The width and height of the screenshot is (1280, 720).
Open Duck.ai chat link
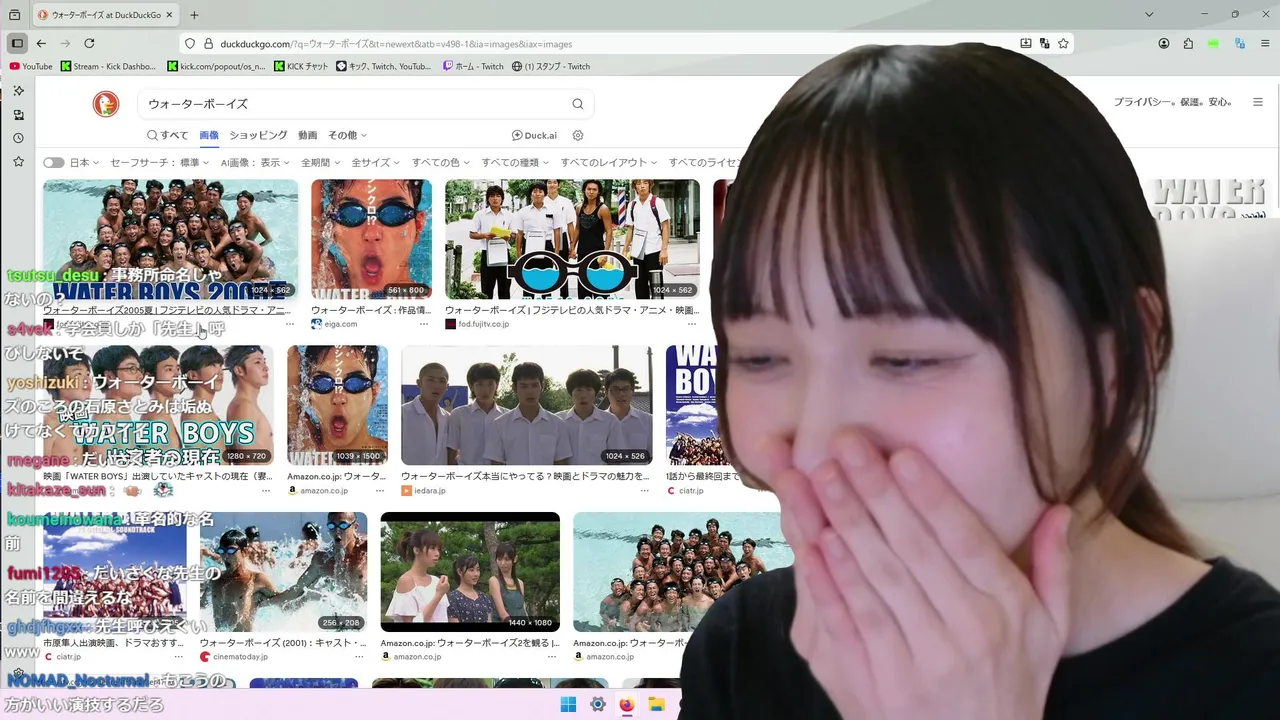[534, 135]
